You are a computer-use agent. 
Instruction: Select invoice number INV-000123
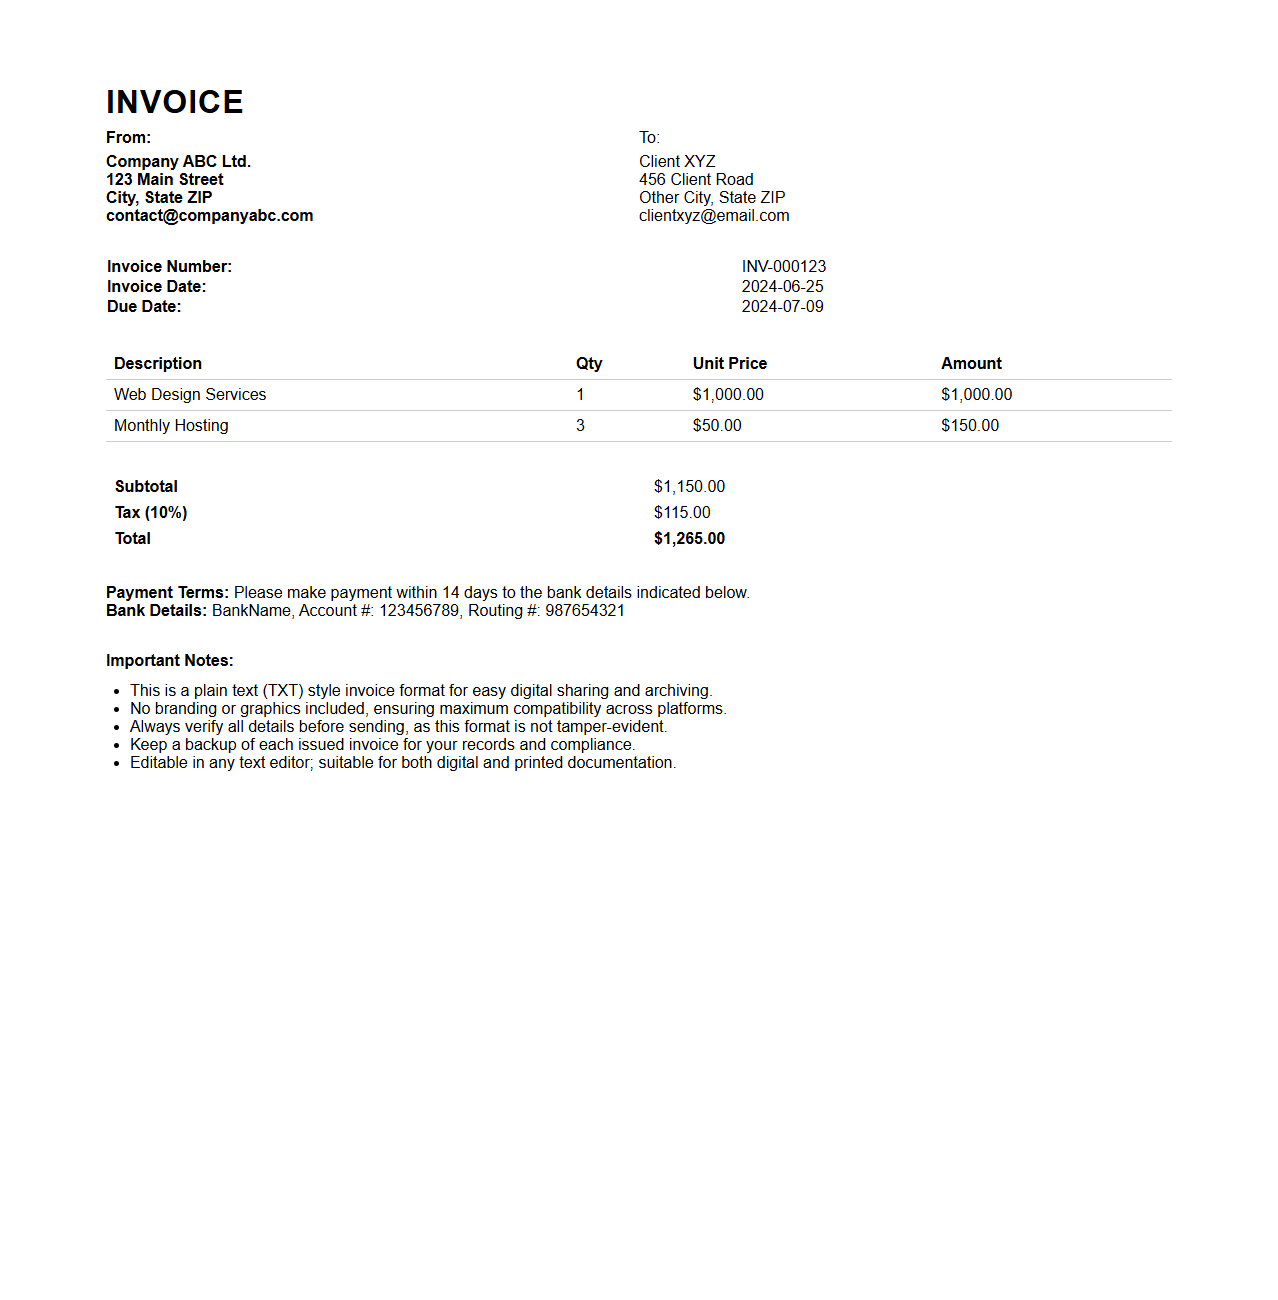click(x=783, y=267)
